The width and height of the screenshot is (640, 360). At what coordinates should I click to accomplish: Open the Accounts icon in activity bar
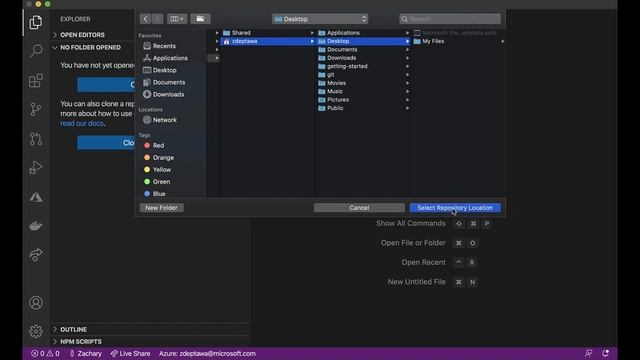pos(36,302)
